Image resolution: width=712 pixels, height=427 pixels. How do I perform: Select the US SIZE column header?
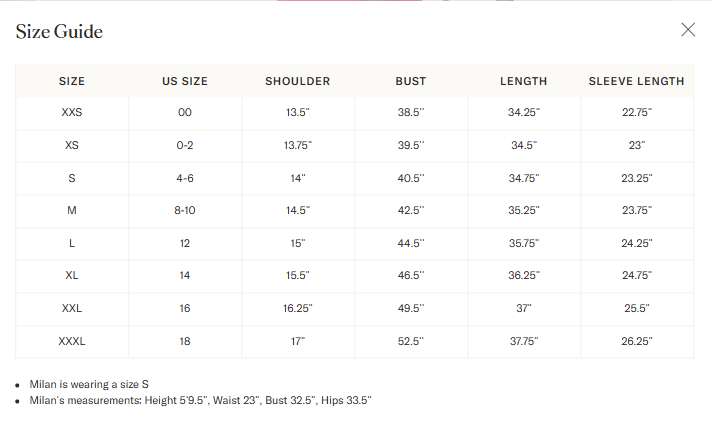pyautogui.click(x=185, y=81)
